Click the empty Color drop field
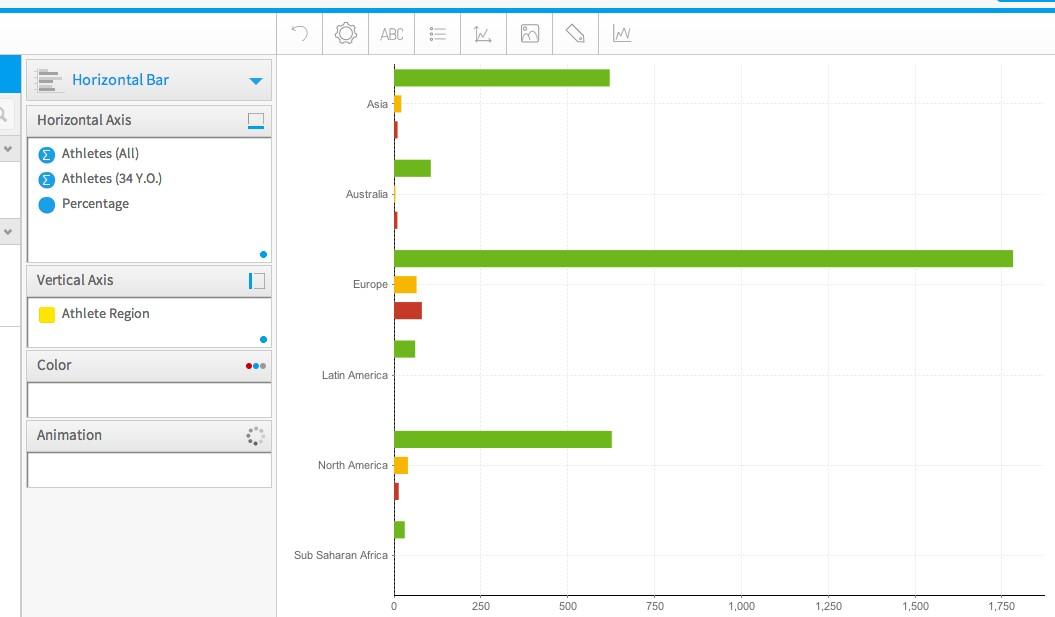 click(x=149, y=400)
